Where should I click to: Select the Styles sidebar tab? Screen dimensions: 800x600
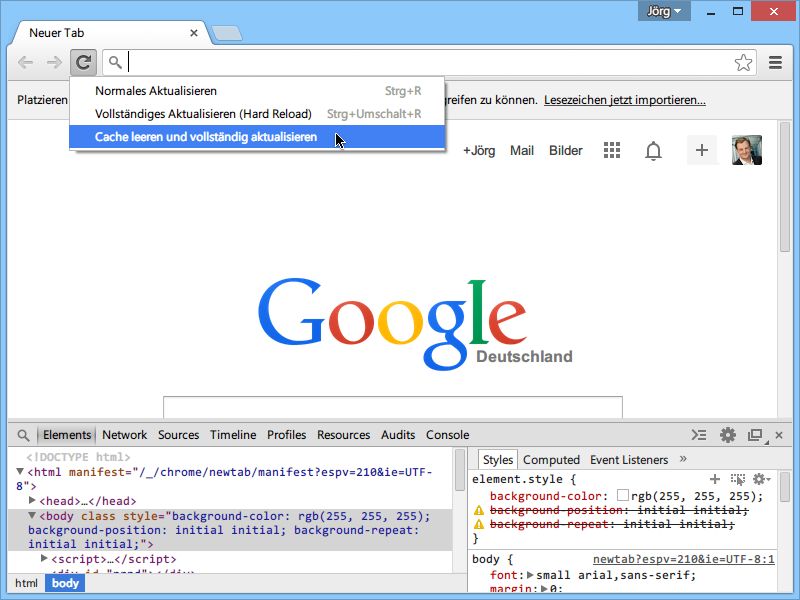pos(498,460)
